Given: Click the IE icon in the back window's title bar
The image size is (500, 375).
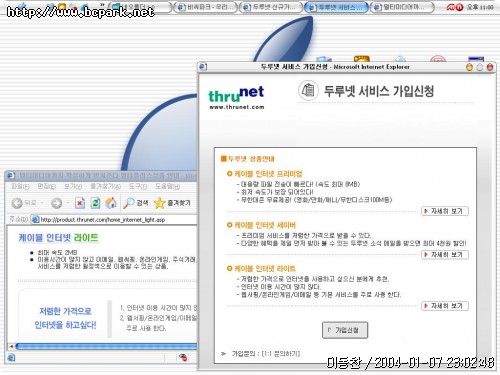Looking at the screenshot, I should [11, 175].
